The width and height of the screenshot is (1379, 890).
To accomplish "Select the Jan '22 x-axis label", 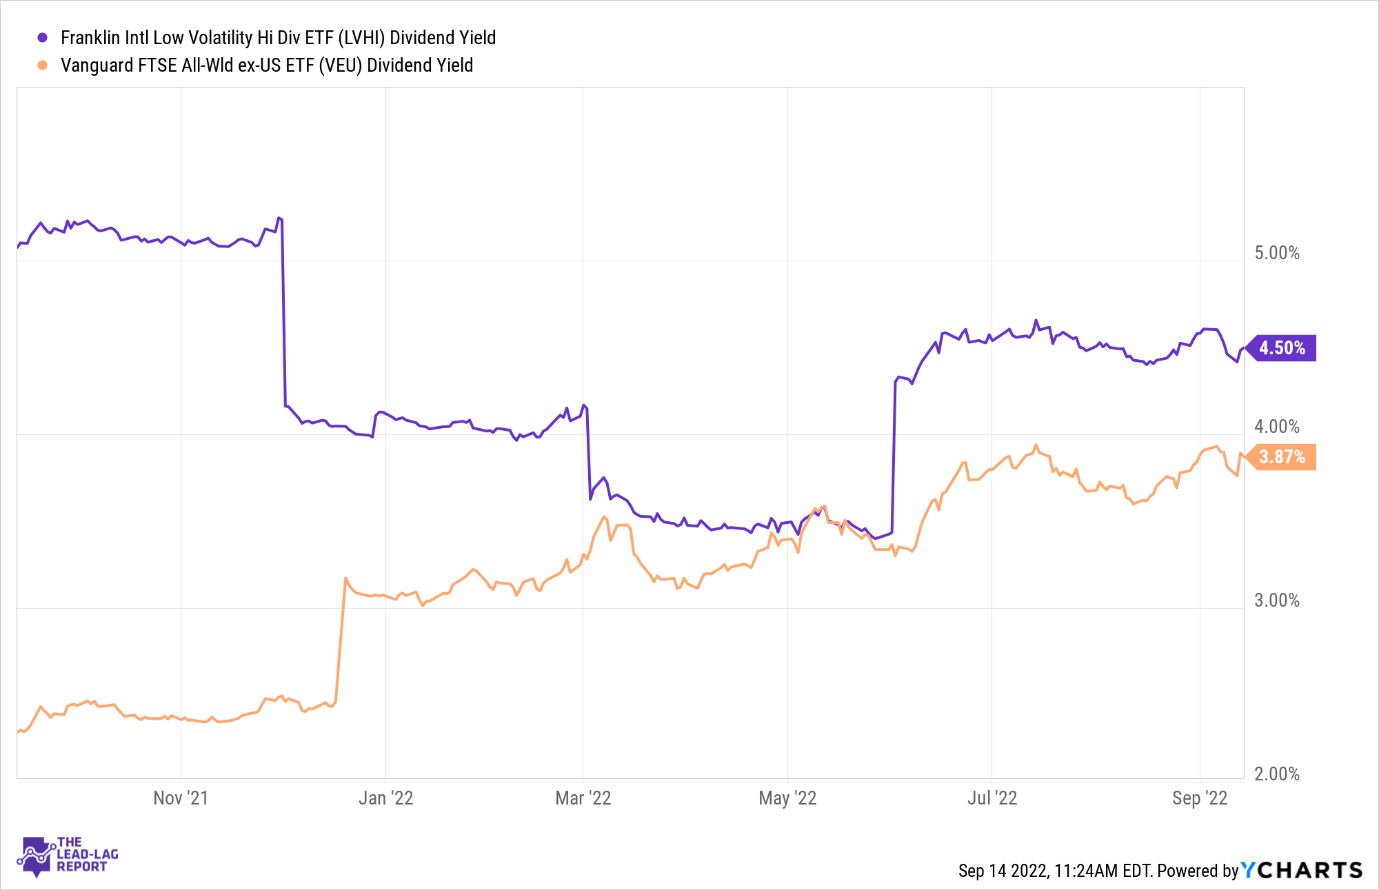I will point(385,798).
